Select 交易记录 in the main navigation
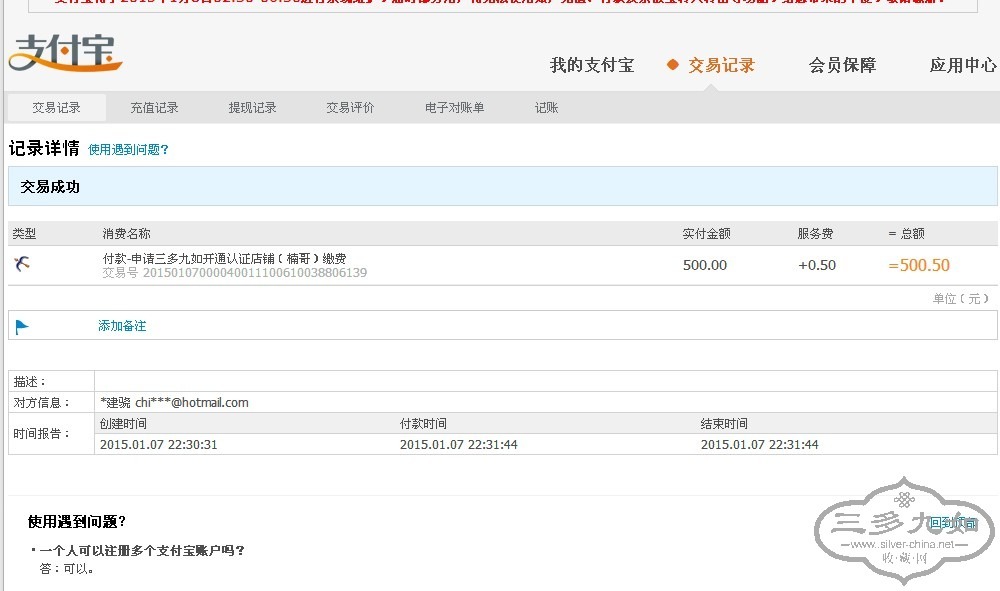Screen dimensions: 1000x591 click(721, 65)
